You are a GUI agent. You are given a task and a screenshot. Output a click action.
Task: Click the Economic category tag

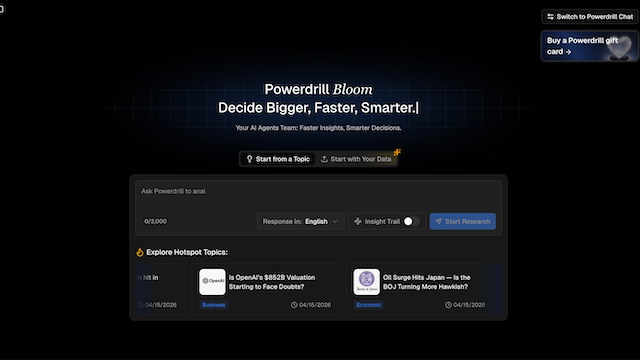[369, 305]
